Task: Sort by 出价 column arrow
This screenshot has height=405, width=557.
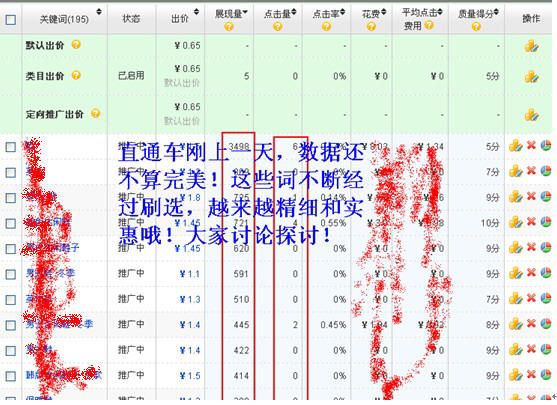Action: point(196,12)
